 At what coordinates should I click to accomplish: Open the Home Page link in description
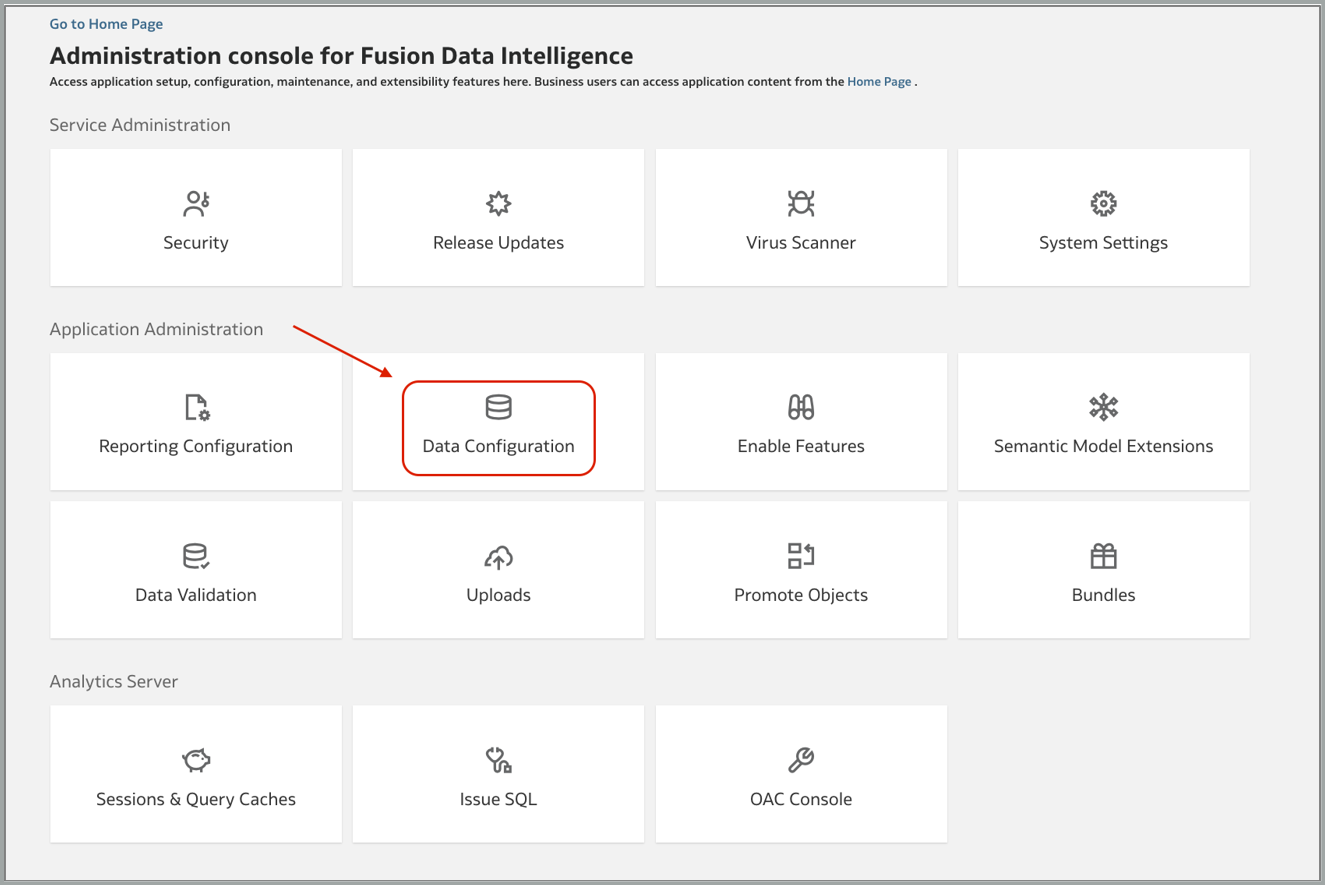point(878,81)
